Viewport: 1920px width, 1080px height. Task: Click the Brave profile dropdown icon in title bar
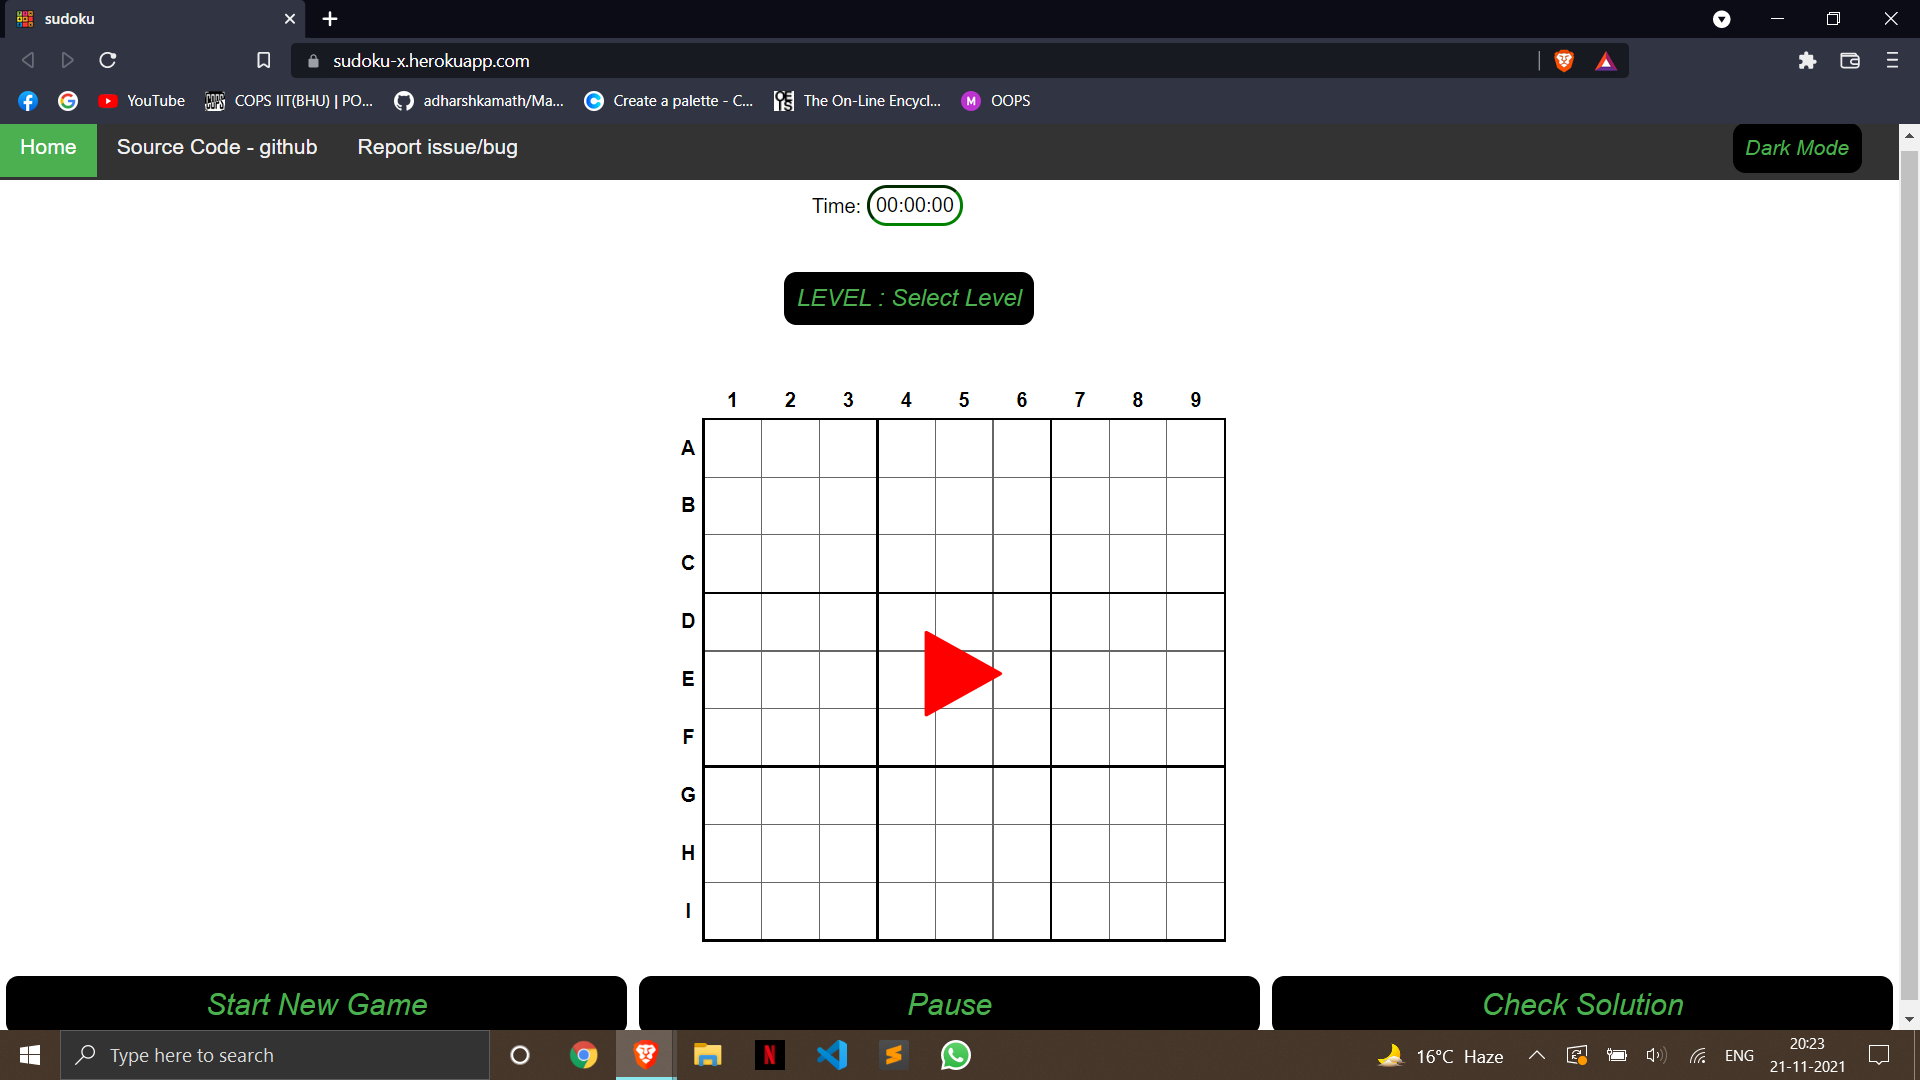[1721, 19]
